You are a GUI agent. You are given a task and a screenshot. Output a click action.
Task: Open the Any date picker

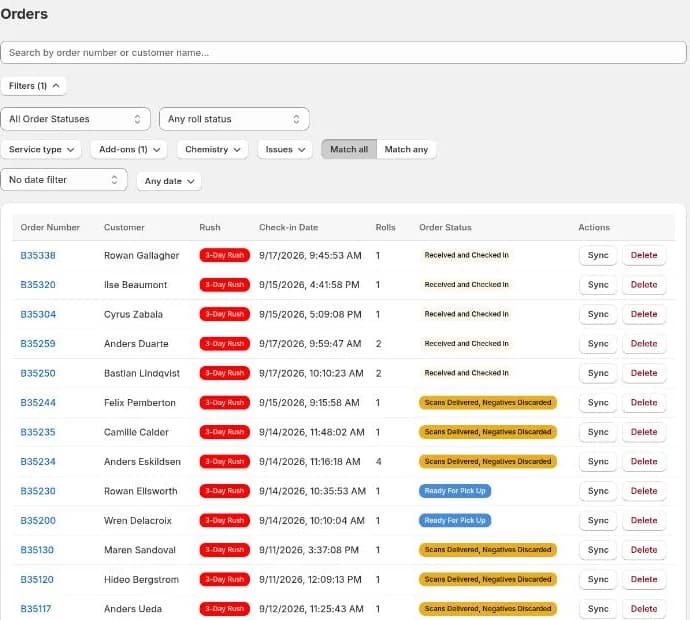tap(169, 181)
